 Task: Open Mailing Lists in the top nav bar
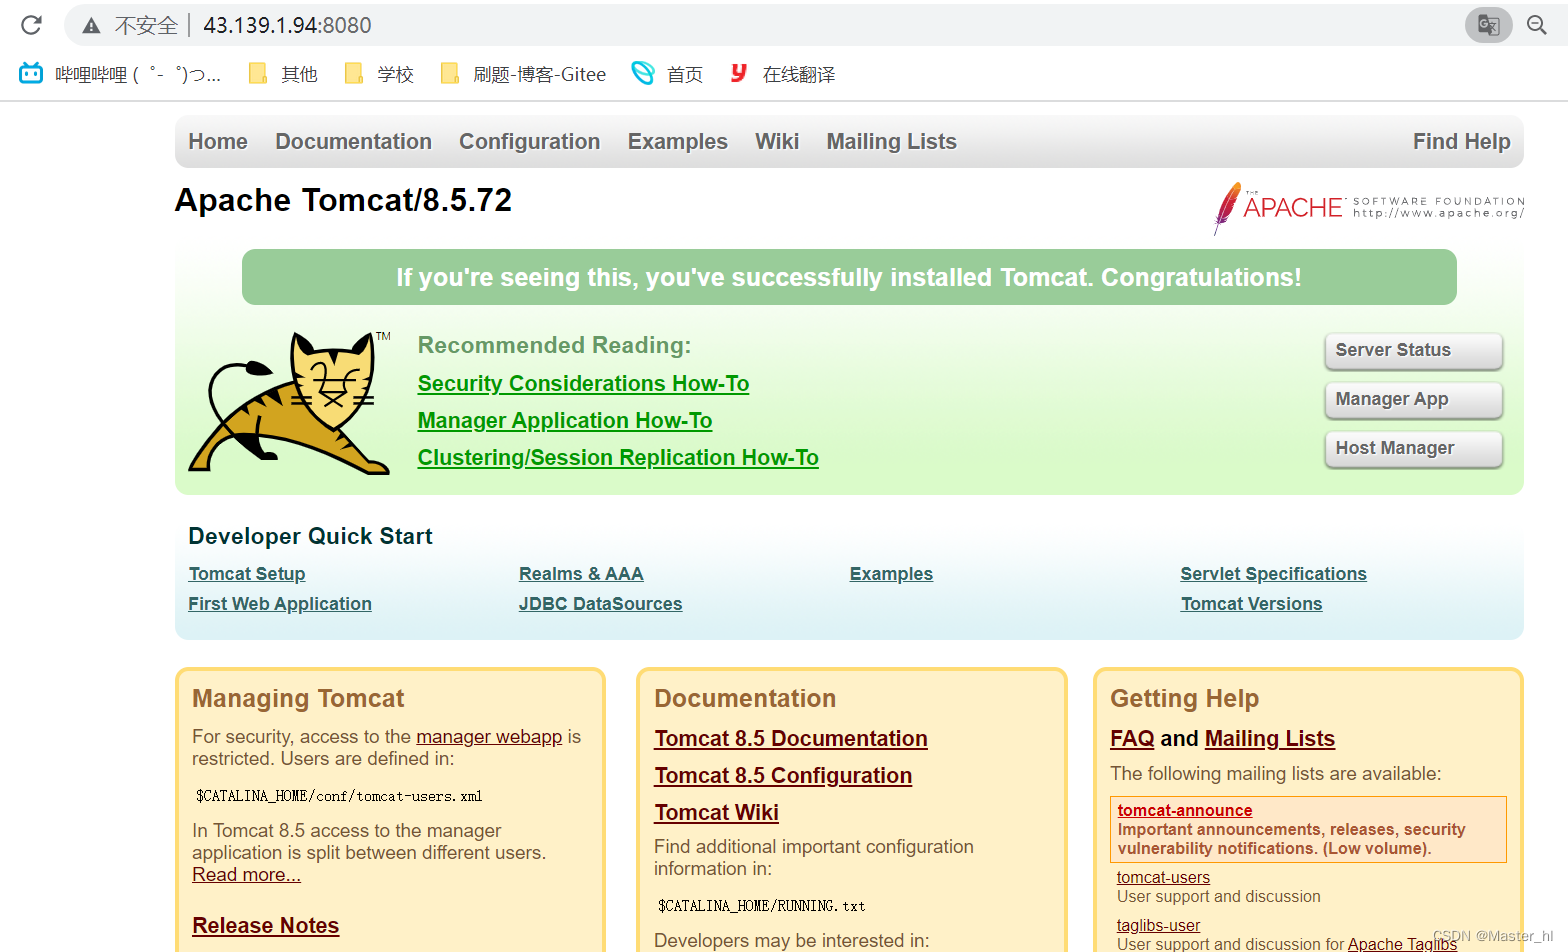892,142
